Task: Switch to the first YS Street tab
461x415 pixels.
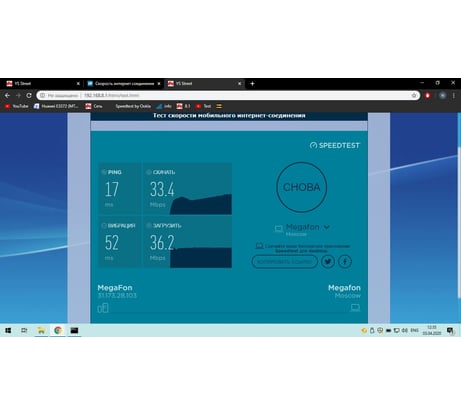Action: [x=43, y=84]
